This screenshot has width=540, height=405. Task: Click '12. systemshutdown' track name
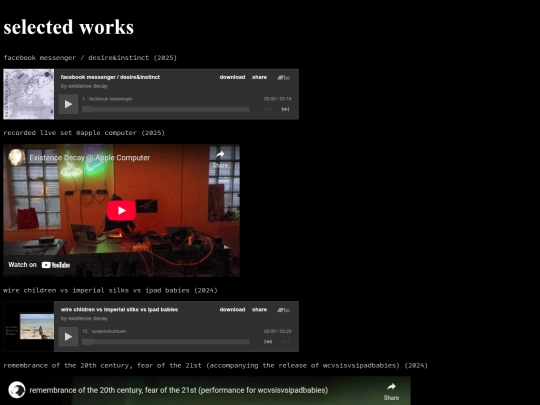tap(104, 331)
